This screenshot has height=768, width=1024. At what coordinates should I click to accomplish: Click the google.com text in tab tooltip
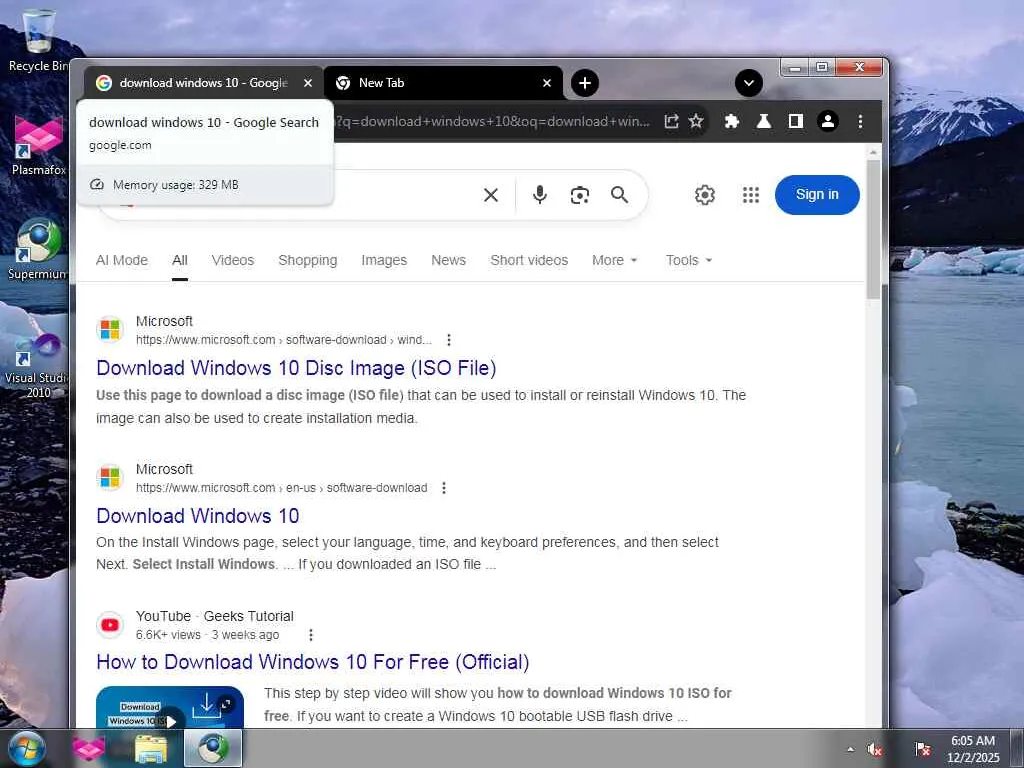point(120,145)
